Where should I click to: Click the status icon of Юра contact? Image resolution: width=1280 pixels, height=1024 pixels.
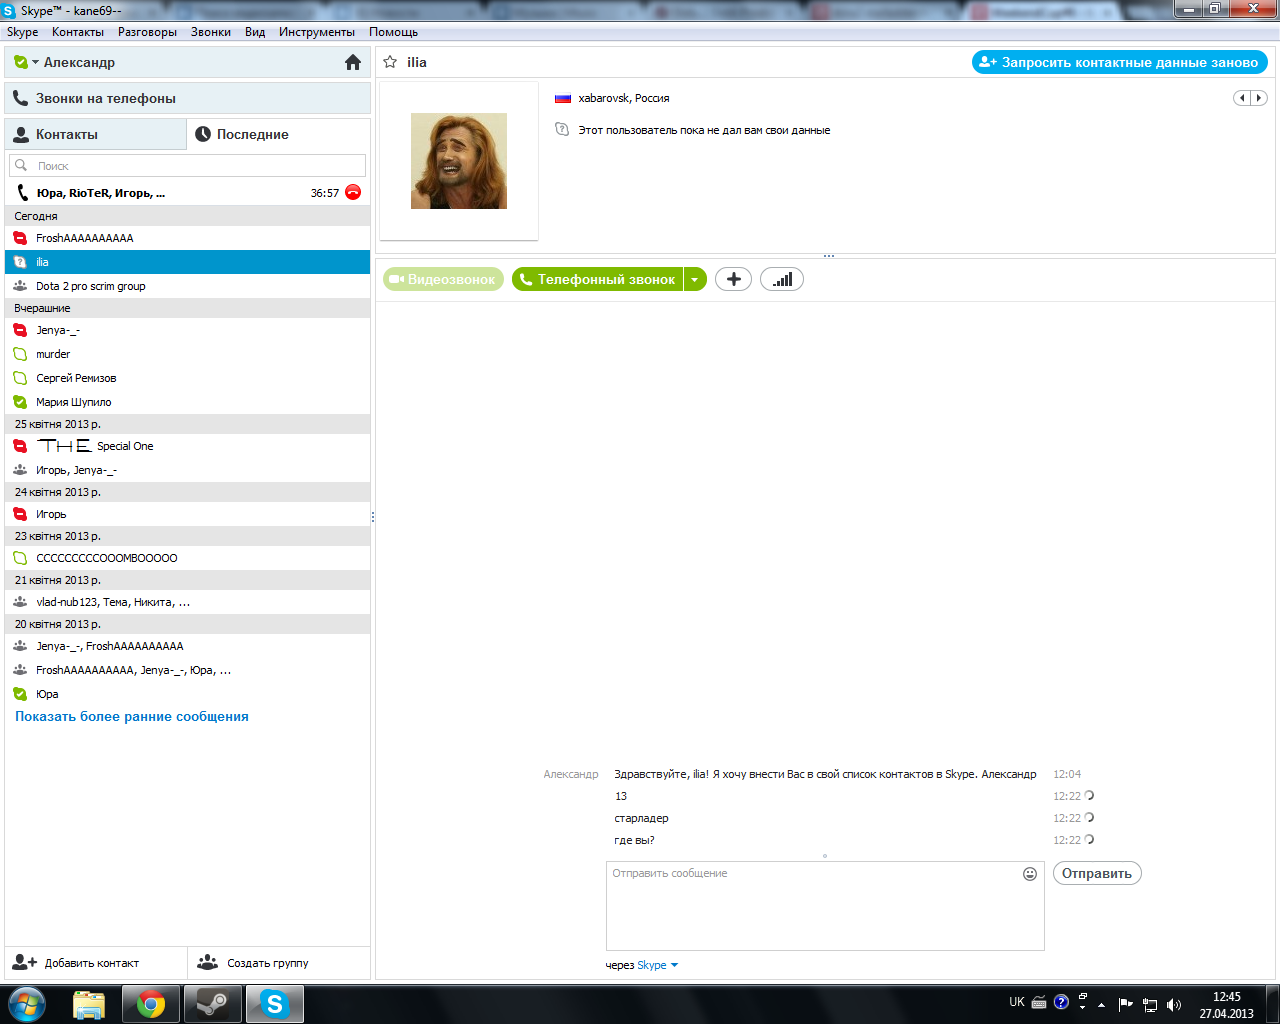pyautogui.click(x=20, y=694)
